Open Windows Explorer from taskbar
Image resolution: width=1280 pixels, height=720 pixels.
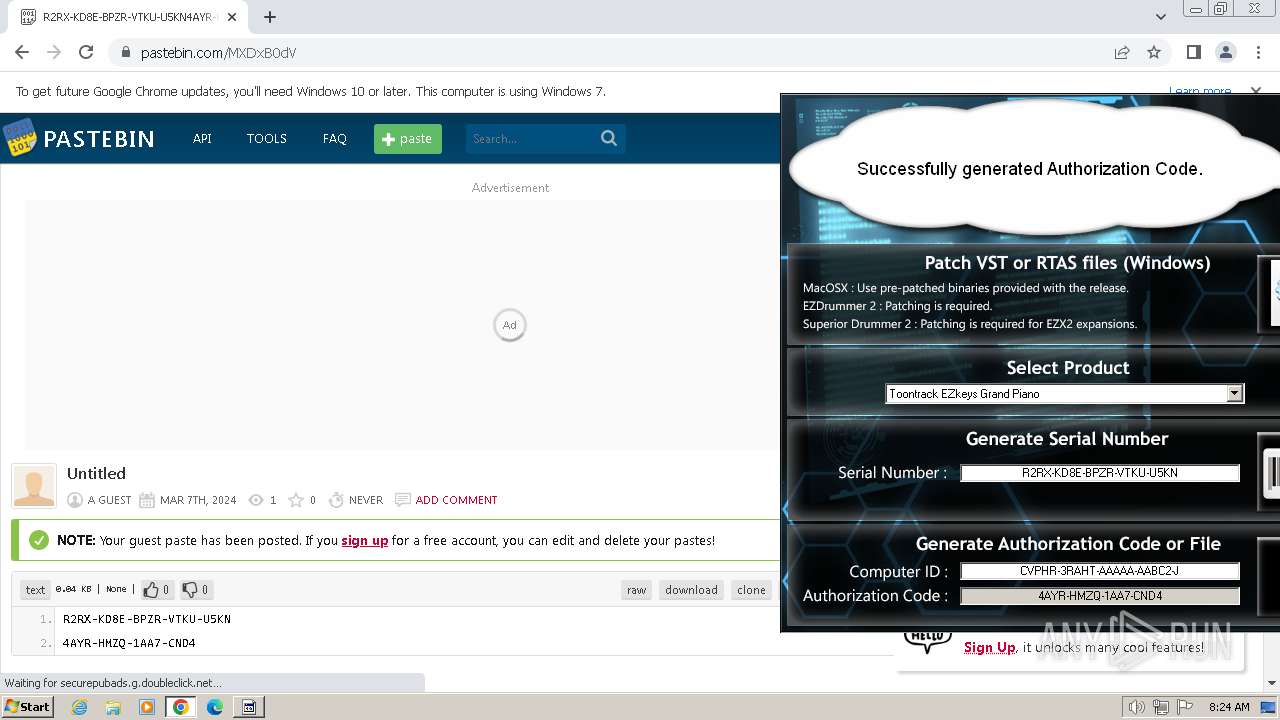click(113, 707)
